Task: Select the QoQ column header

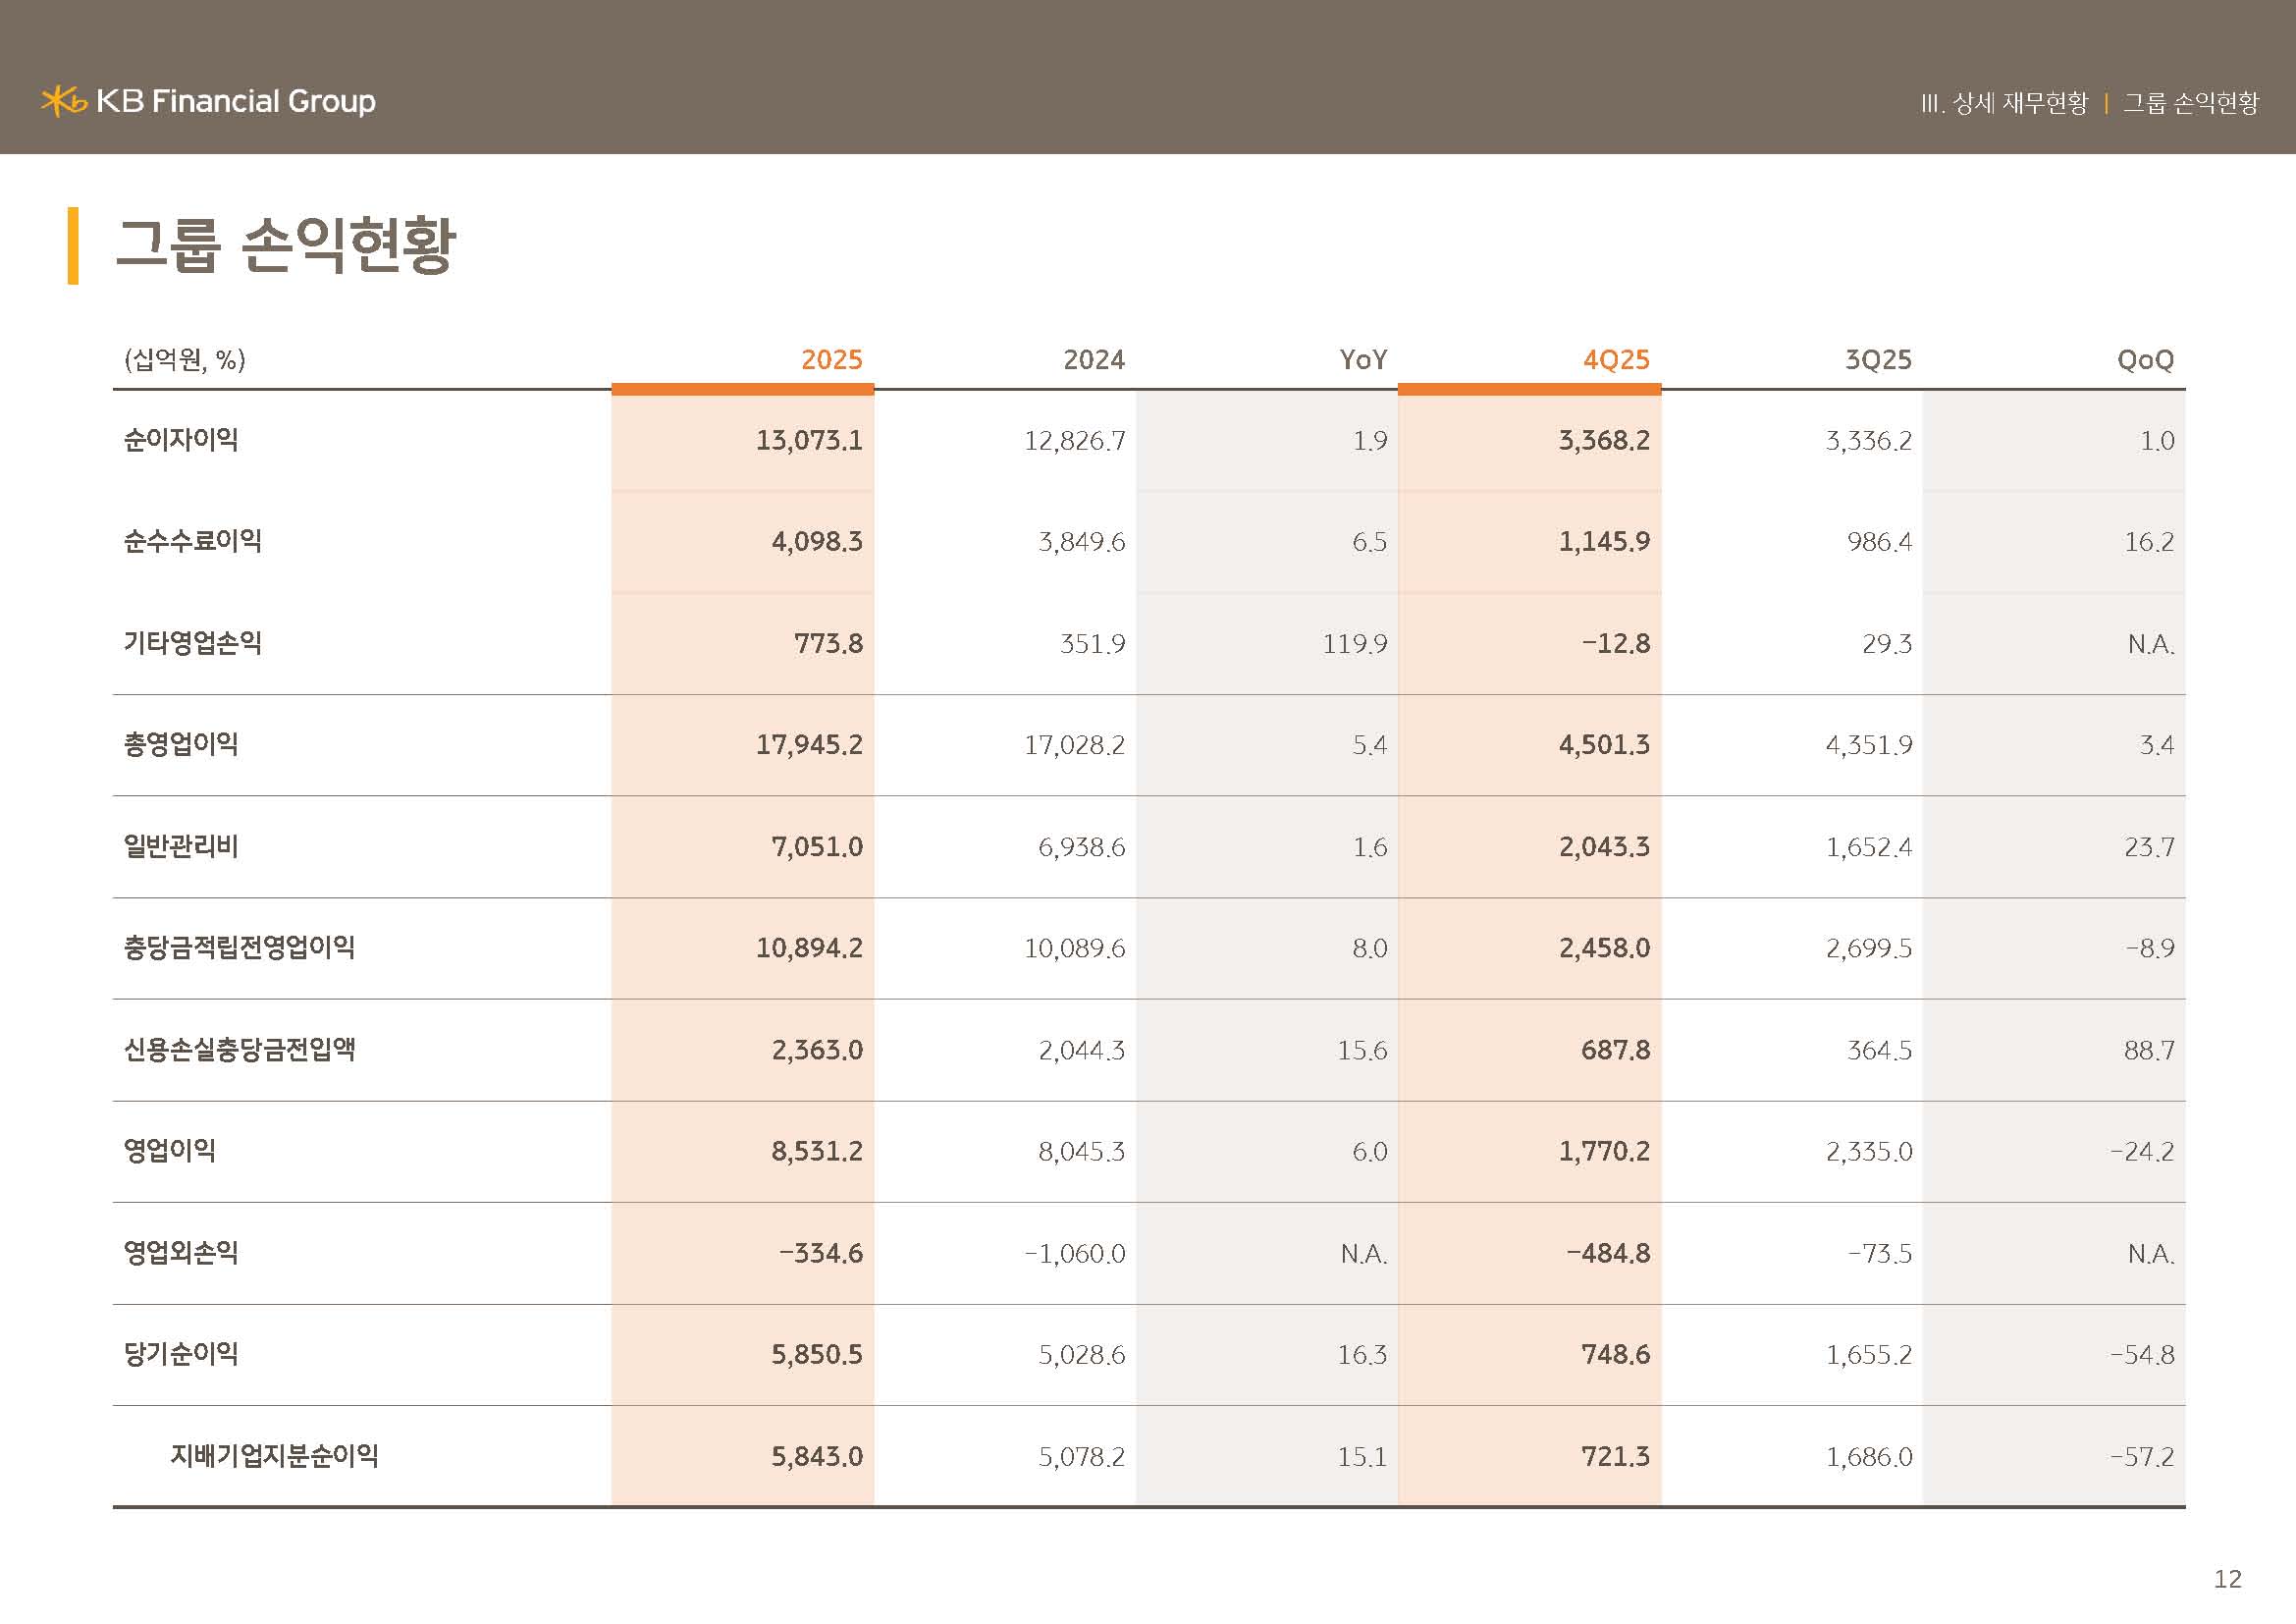Action: click(x=2144, y=360)
